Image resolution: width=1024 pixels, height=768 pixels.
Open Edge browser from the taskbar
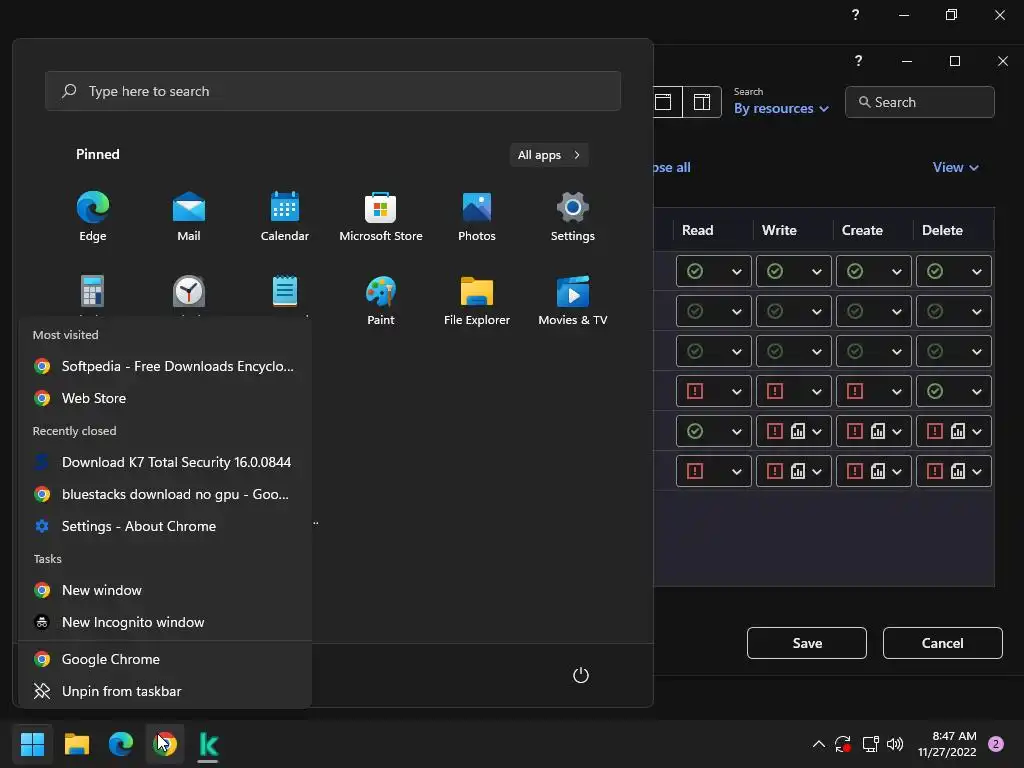click(121, 744)
